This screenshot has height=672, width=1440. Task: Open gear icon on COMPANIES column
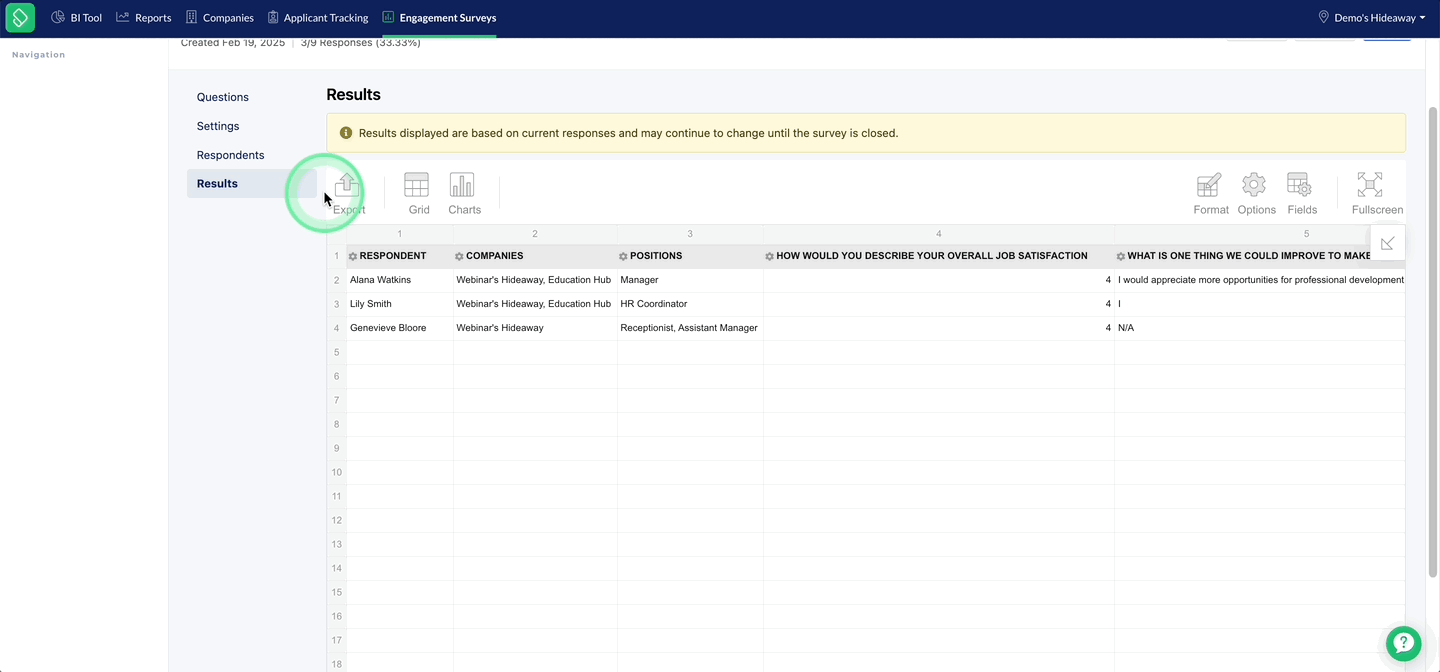coord(459,257)
